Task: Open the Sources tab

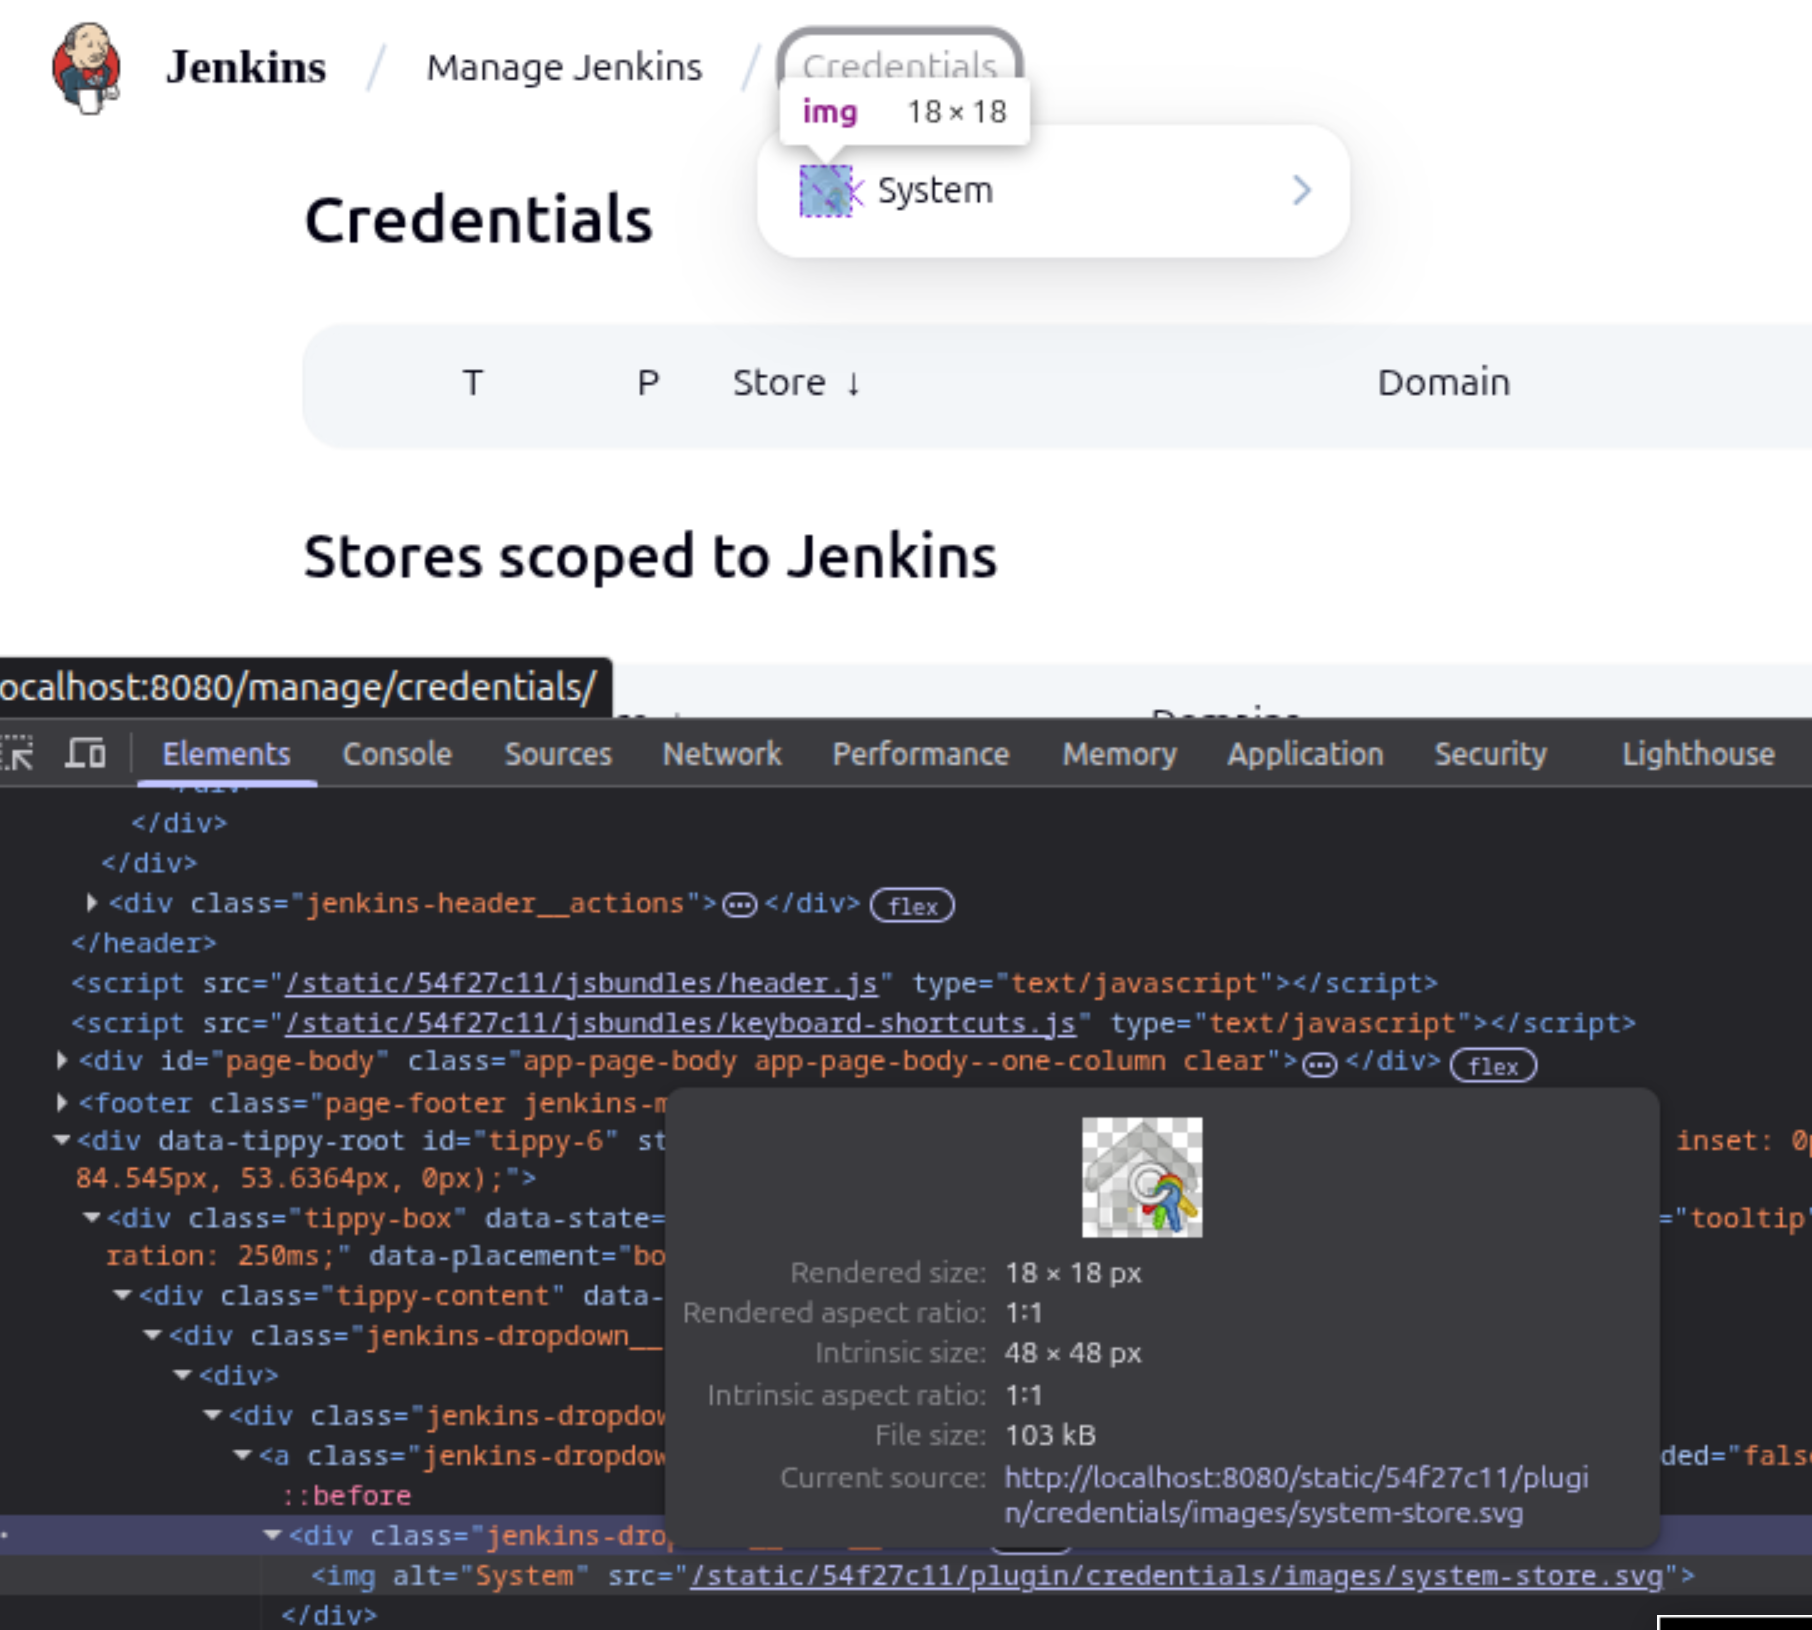Action: coord(558,754)
